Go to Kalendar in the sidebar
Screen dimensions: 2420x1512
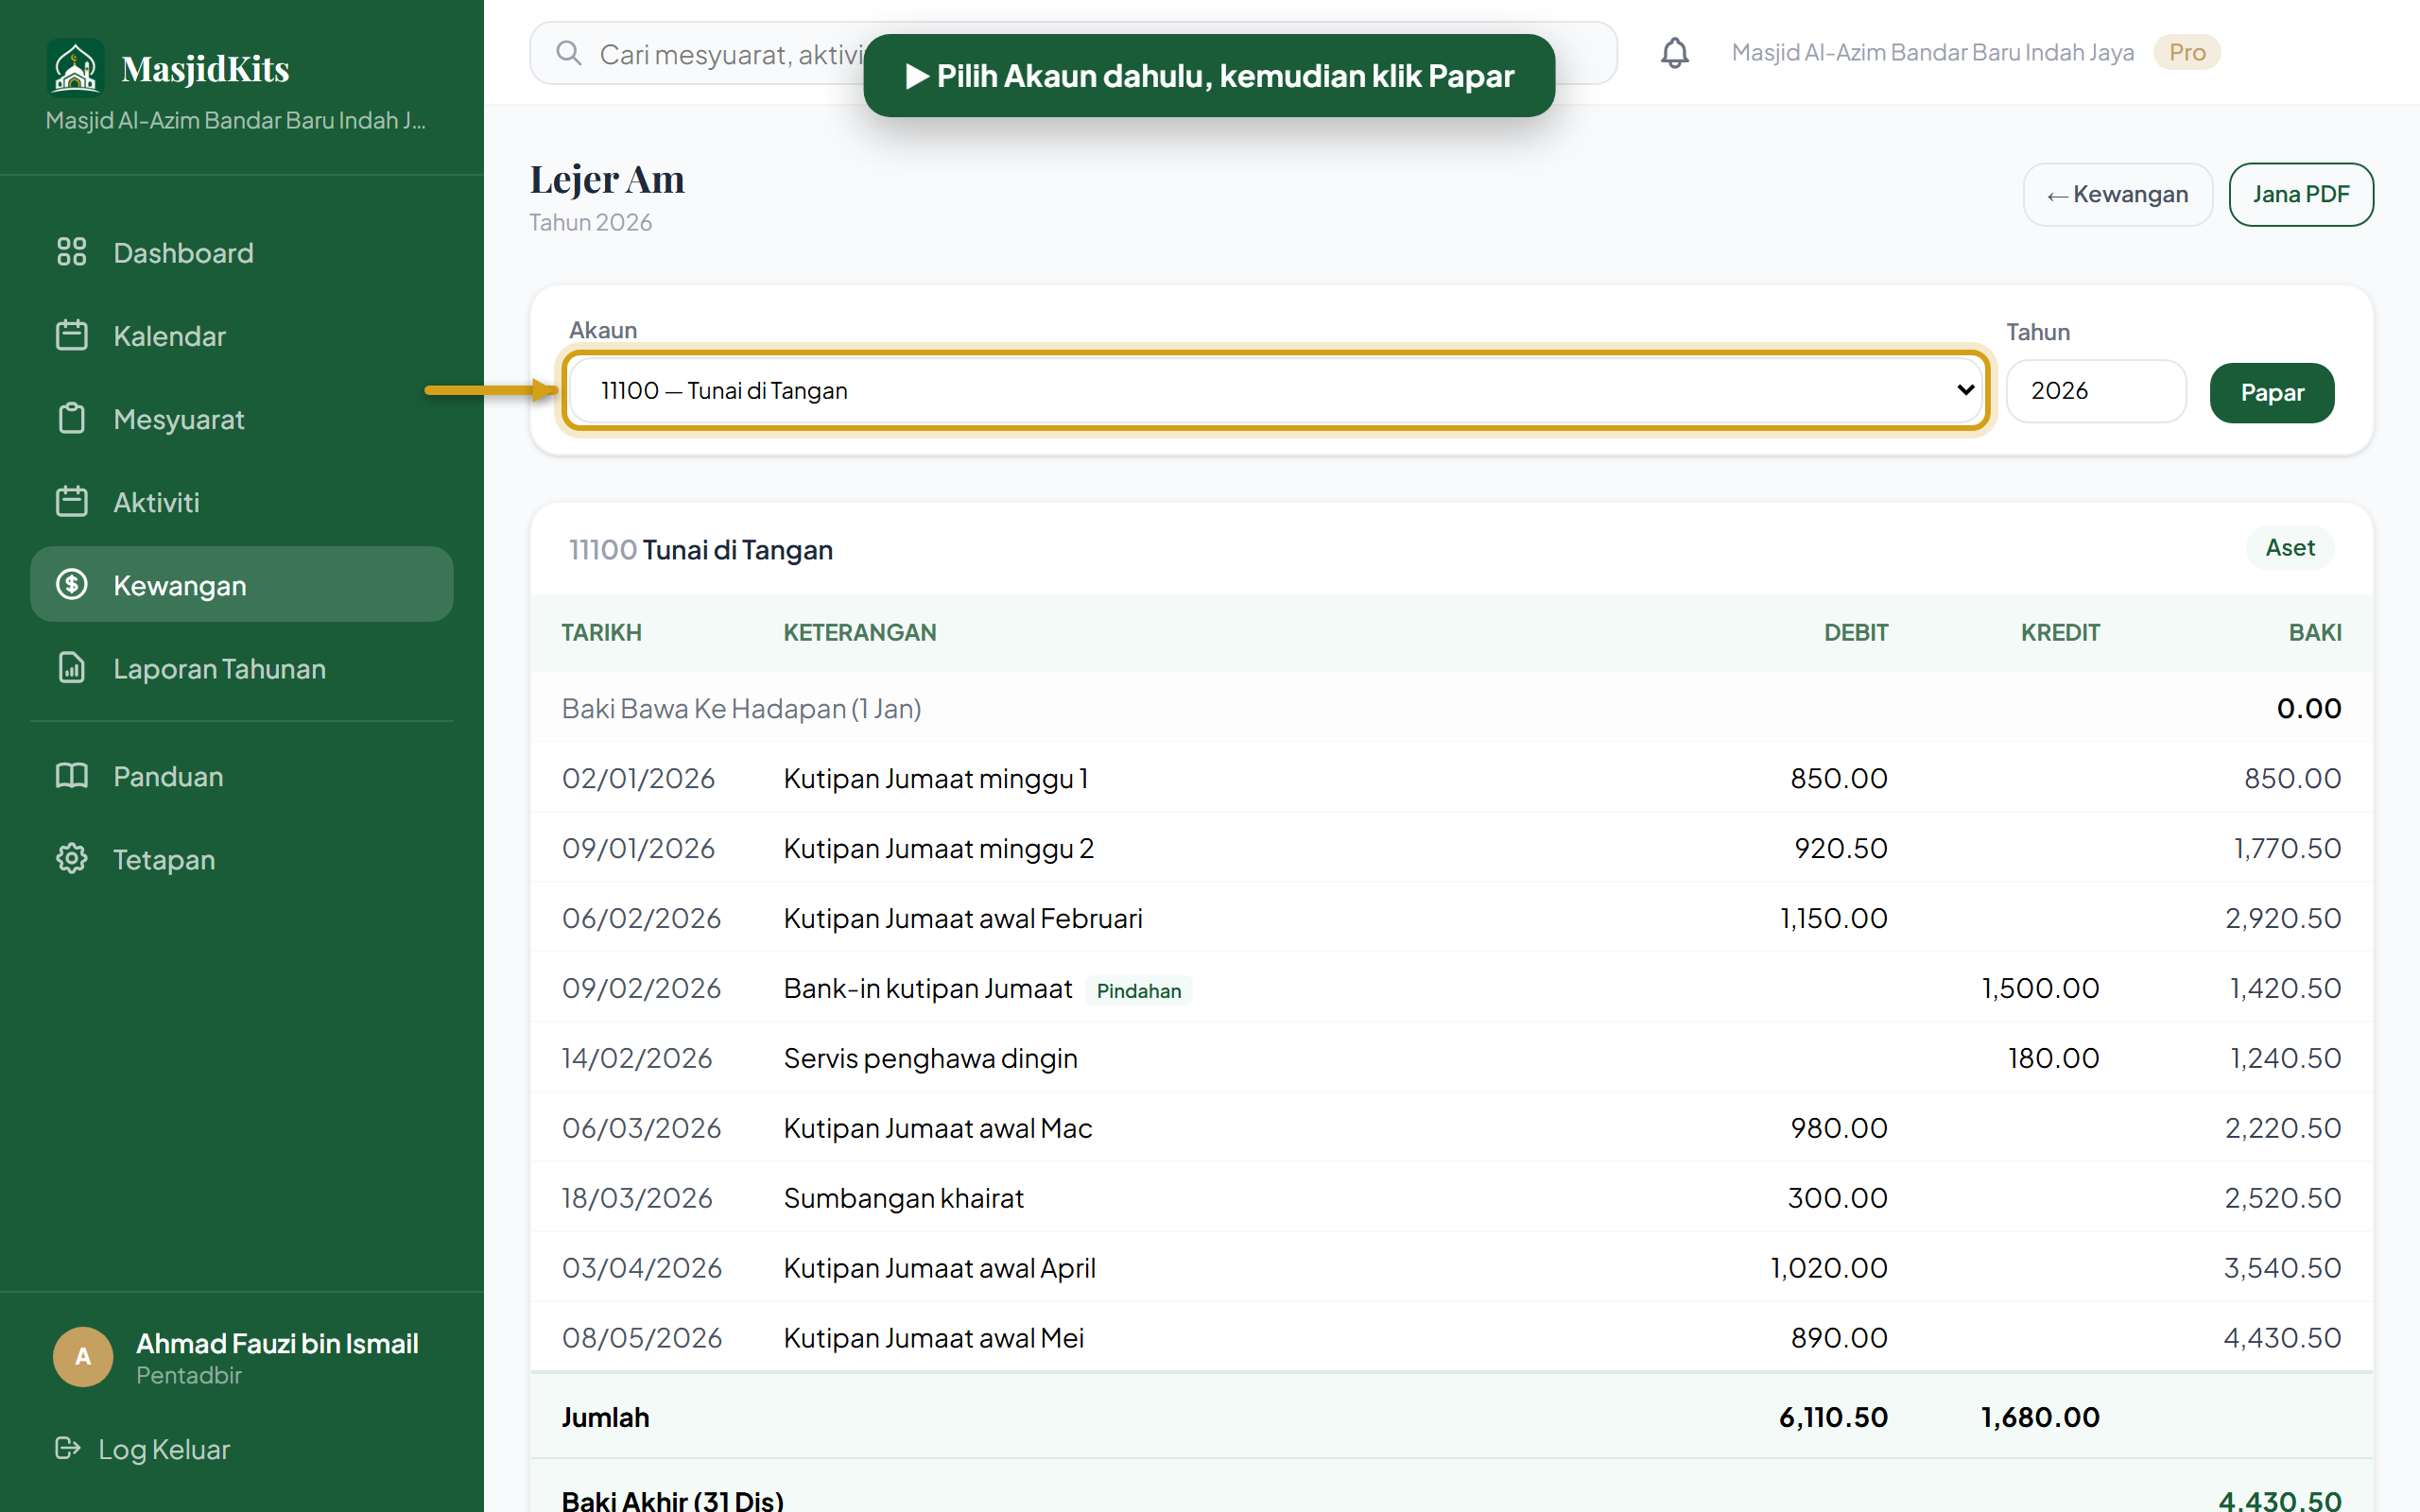(x=242, y=335)
